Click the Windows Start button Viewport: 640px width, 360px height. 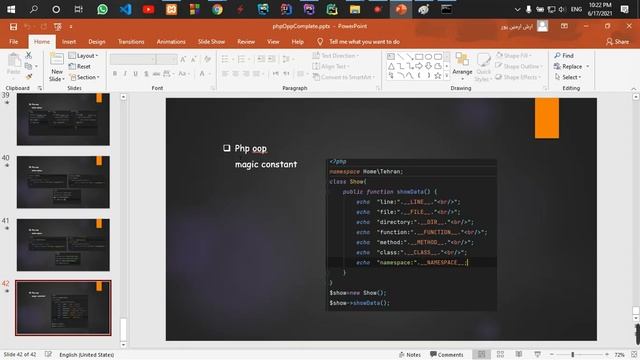coord(11,9)
